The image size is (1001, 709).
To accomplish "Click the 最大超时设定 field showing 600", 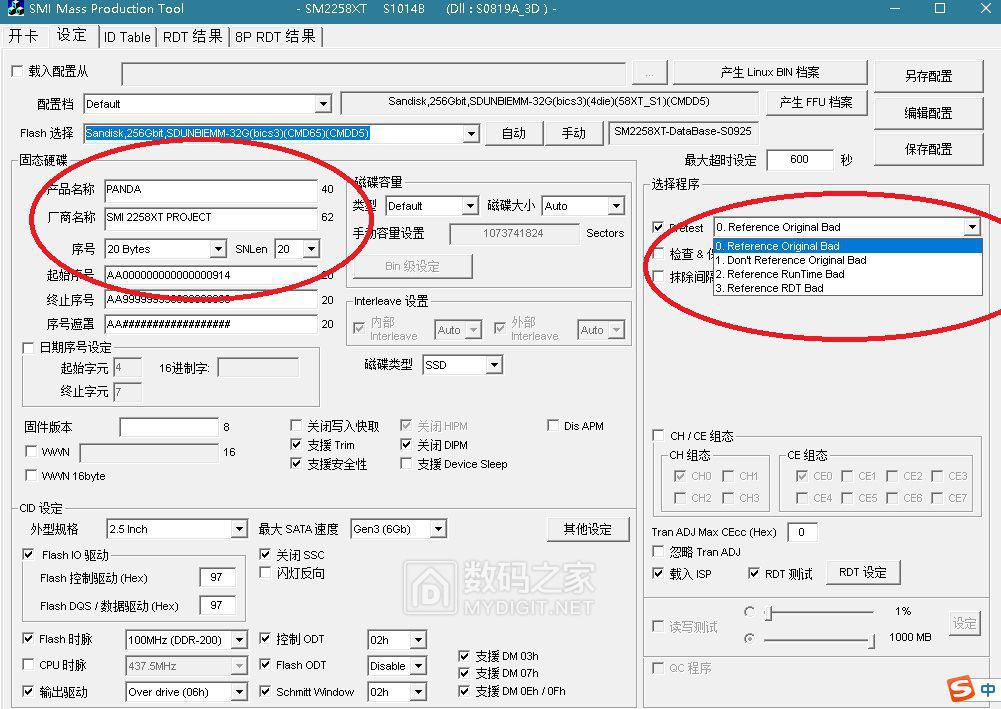I will coord(800,160).
